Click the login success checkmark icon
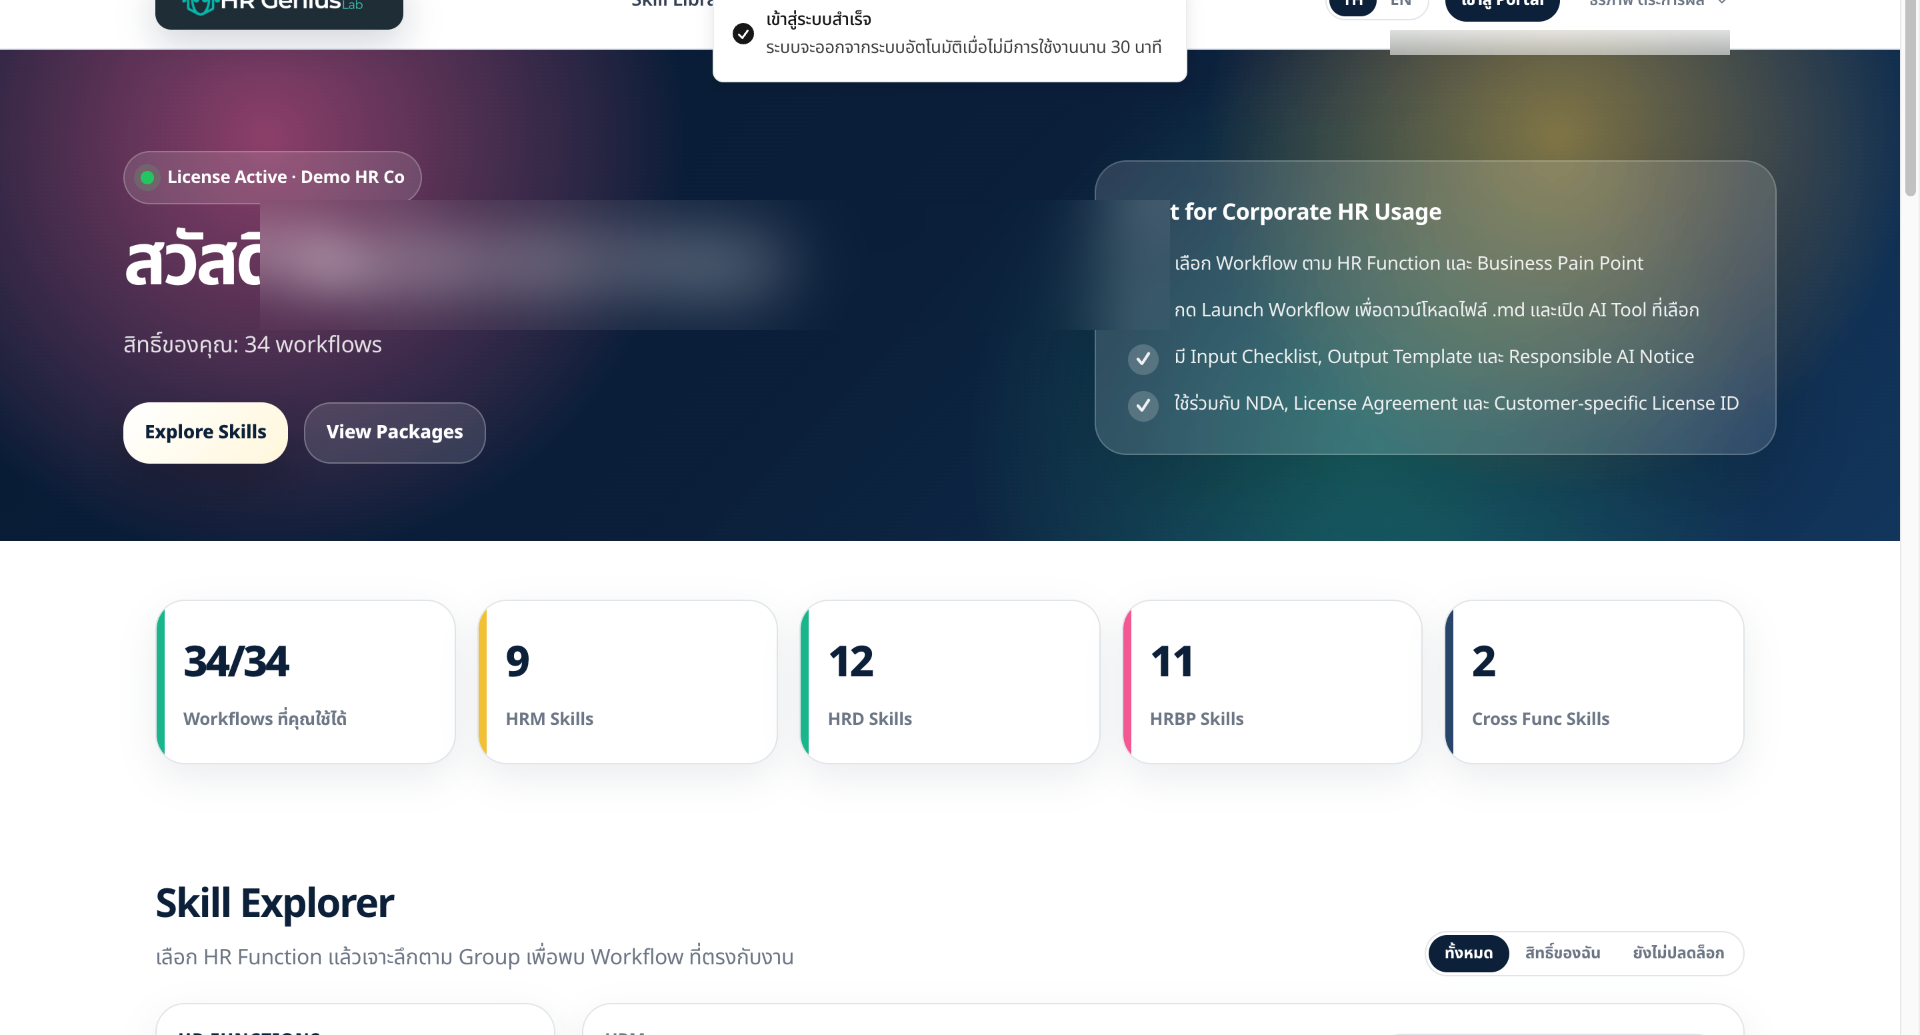1920x1035 pixels. 743,33
